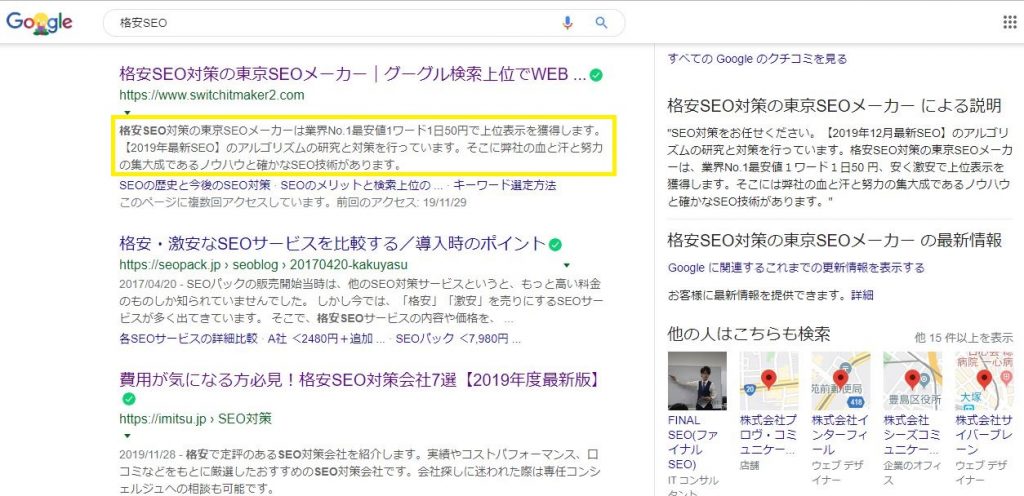This screenshot has height=496, width=1024.
Task: Click green checkmark beside switchitmaker2 result title
Action: [x=596, y=75]
